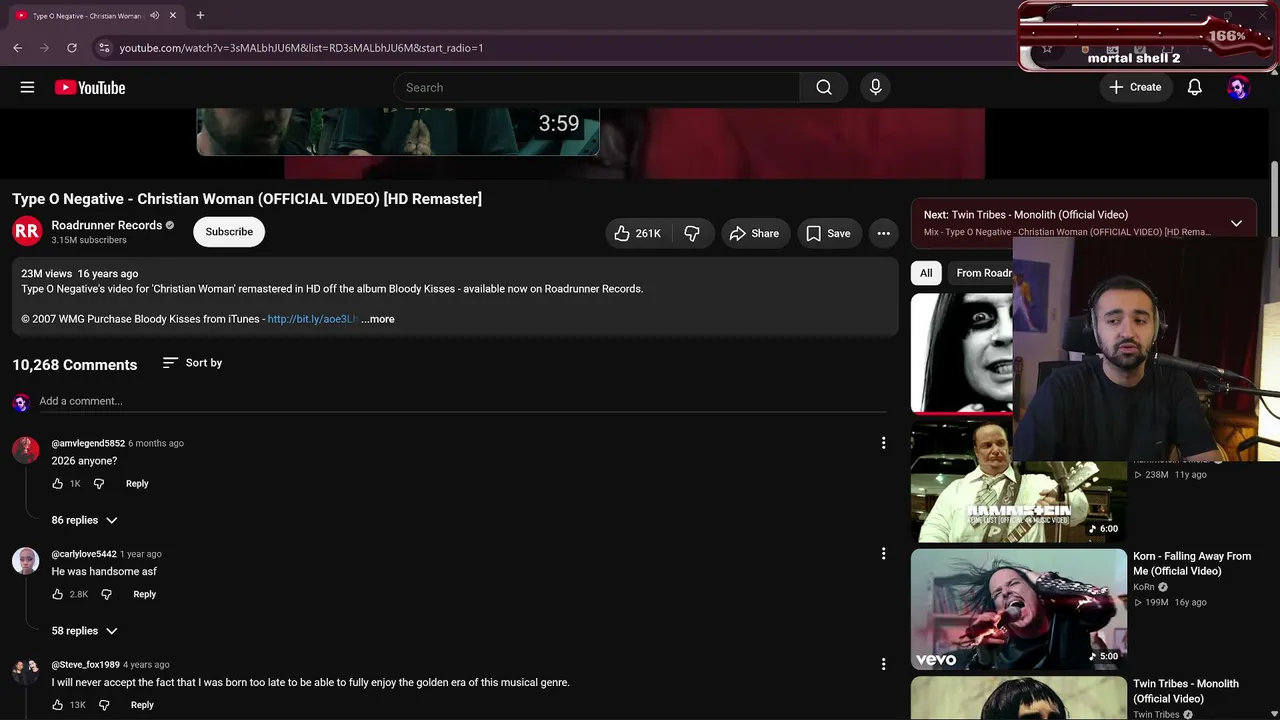Open "Korn - Falling Away From Me" title

1192,563
